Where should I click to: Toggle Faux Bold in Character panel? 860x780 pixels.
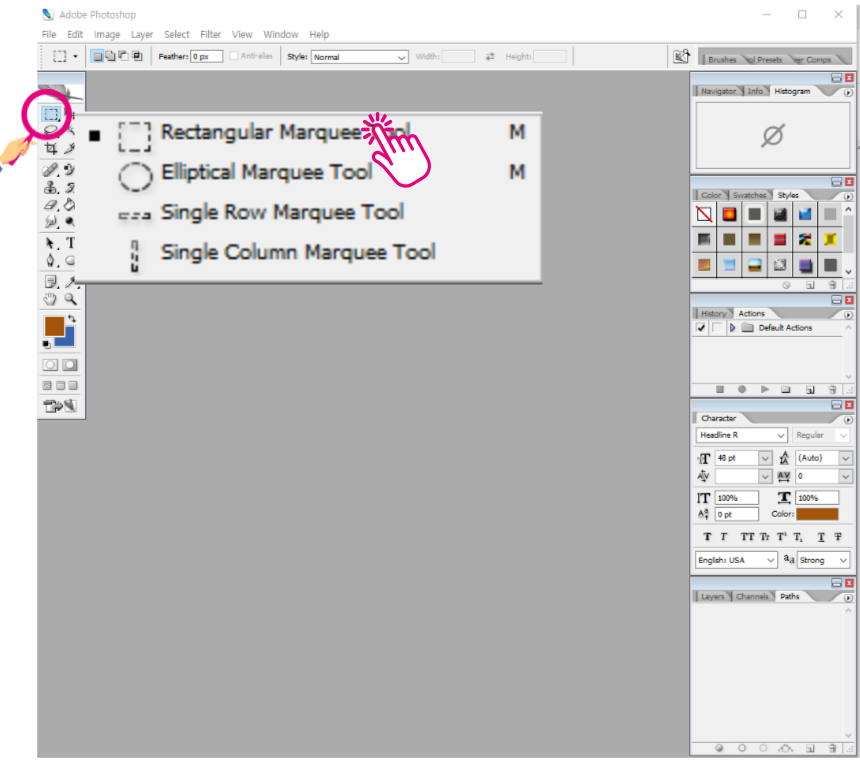[708, 537]
